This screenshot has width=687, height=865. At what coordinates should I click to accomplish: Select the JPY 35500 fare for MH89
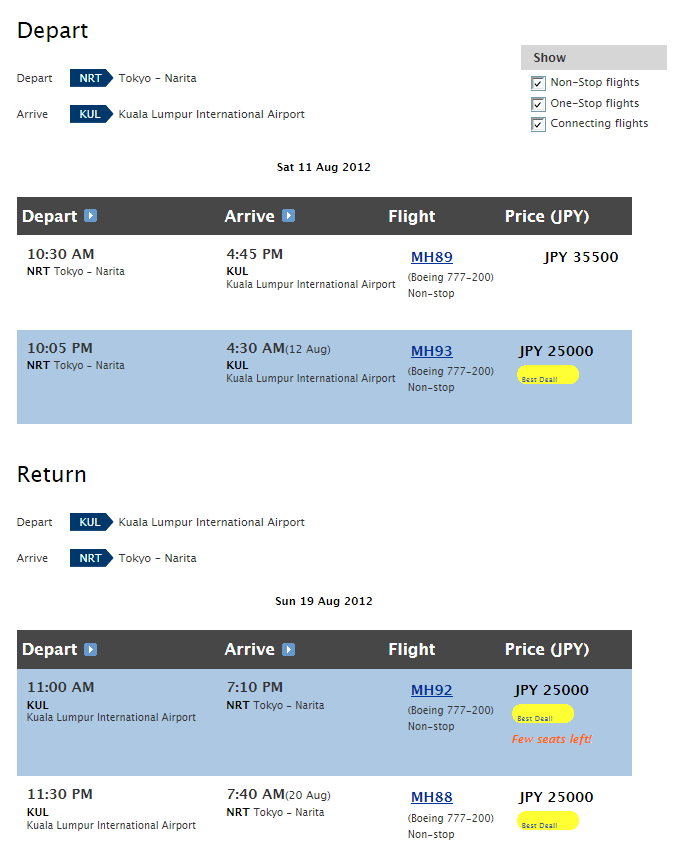[x=581, y=258]
